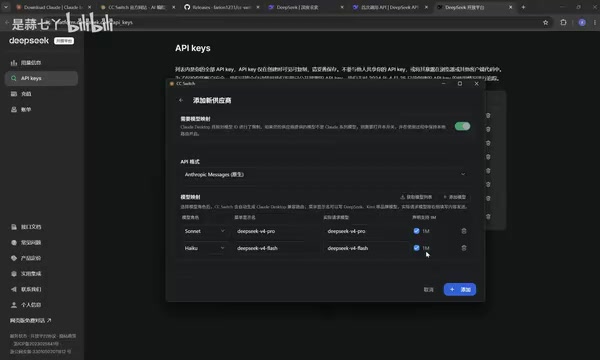Screen dimensions: 600x360
Task: Select API keys in the DeepSeek sidebar
Action: (x=41, y=78)
